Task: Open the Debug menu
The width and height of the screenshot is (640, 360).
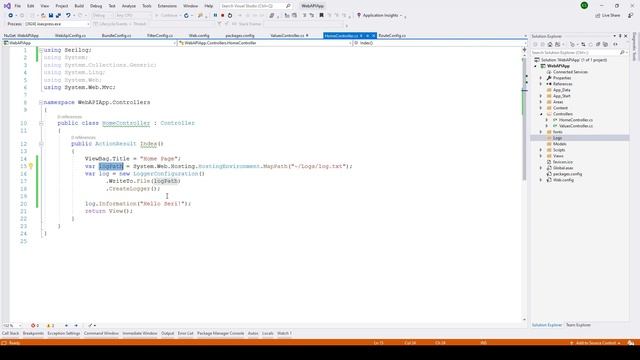Action: pyautogui.click(x=96, y=6)
